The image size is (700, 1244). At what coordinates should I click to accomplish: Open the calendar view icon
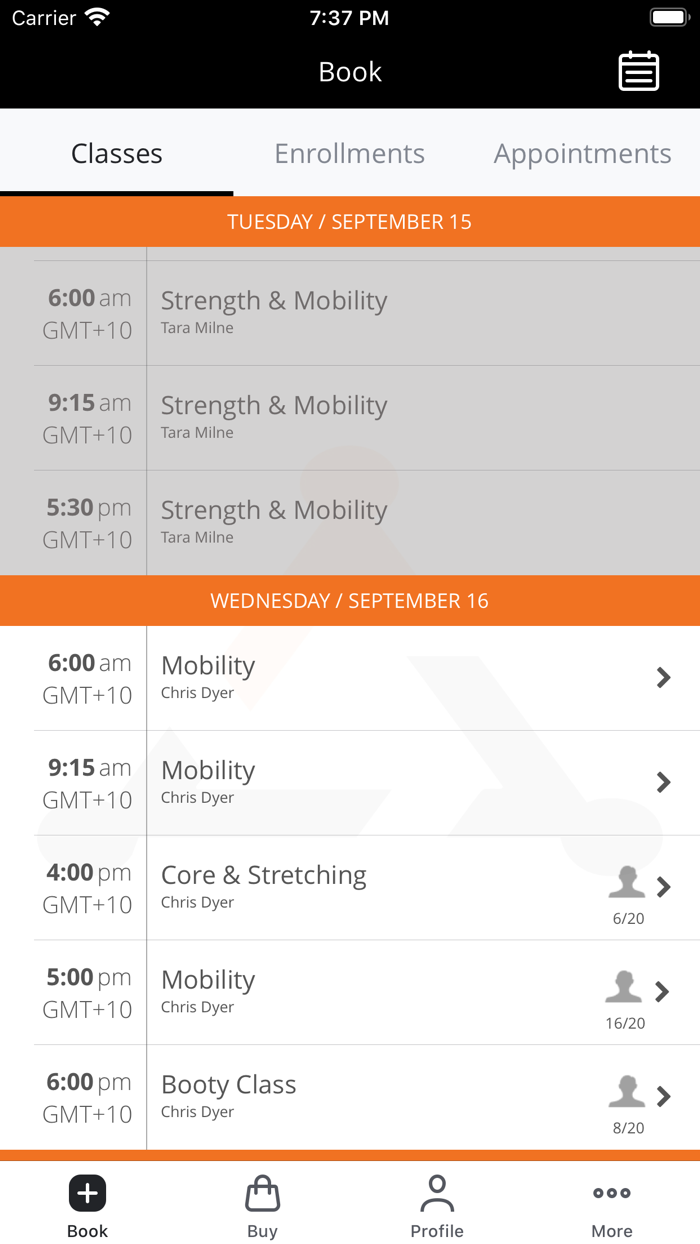(x=638, y=72)
